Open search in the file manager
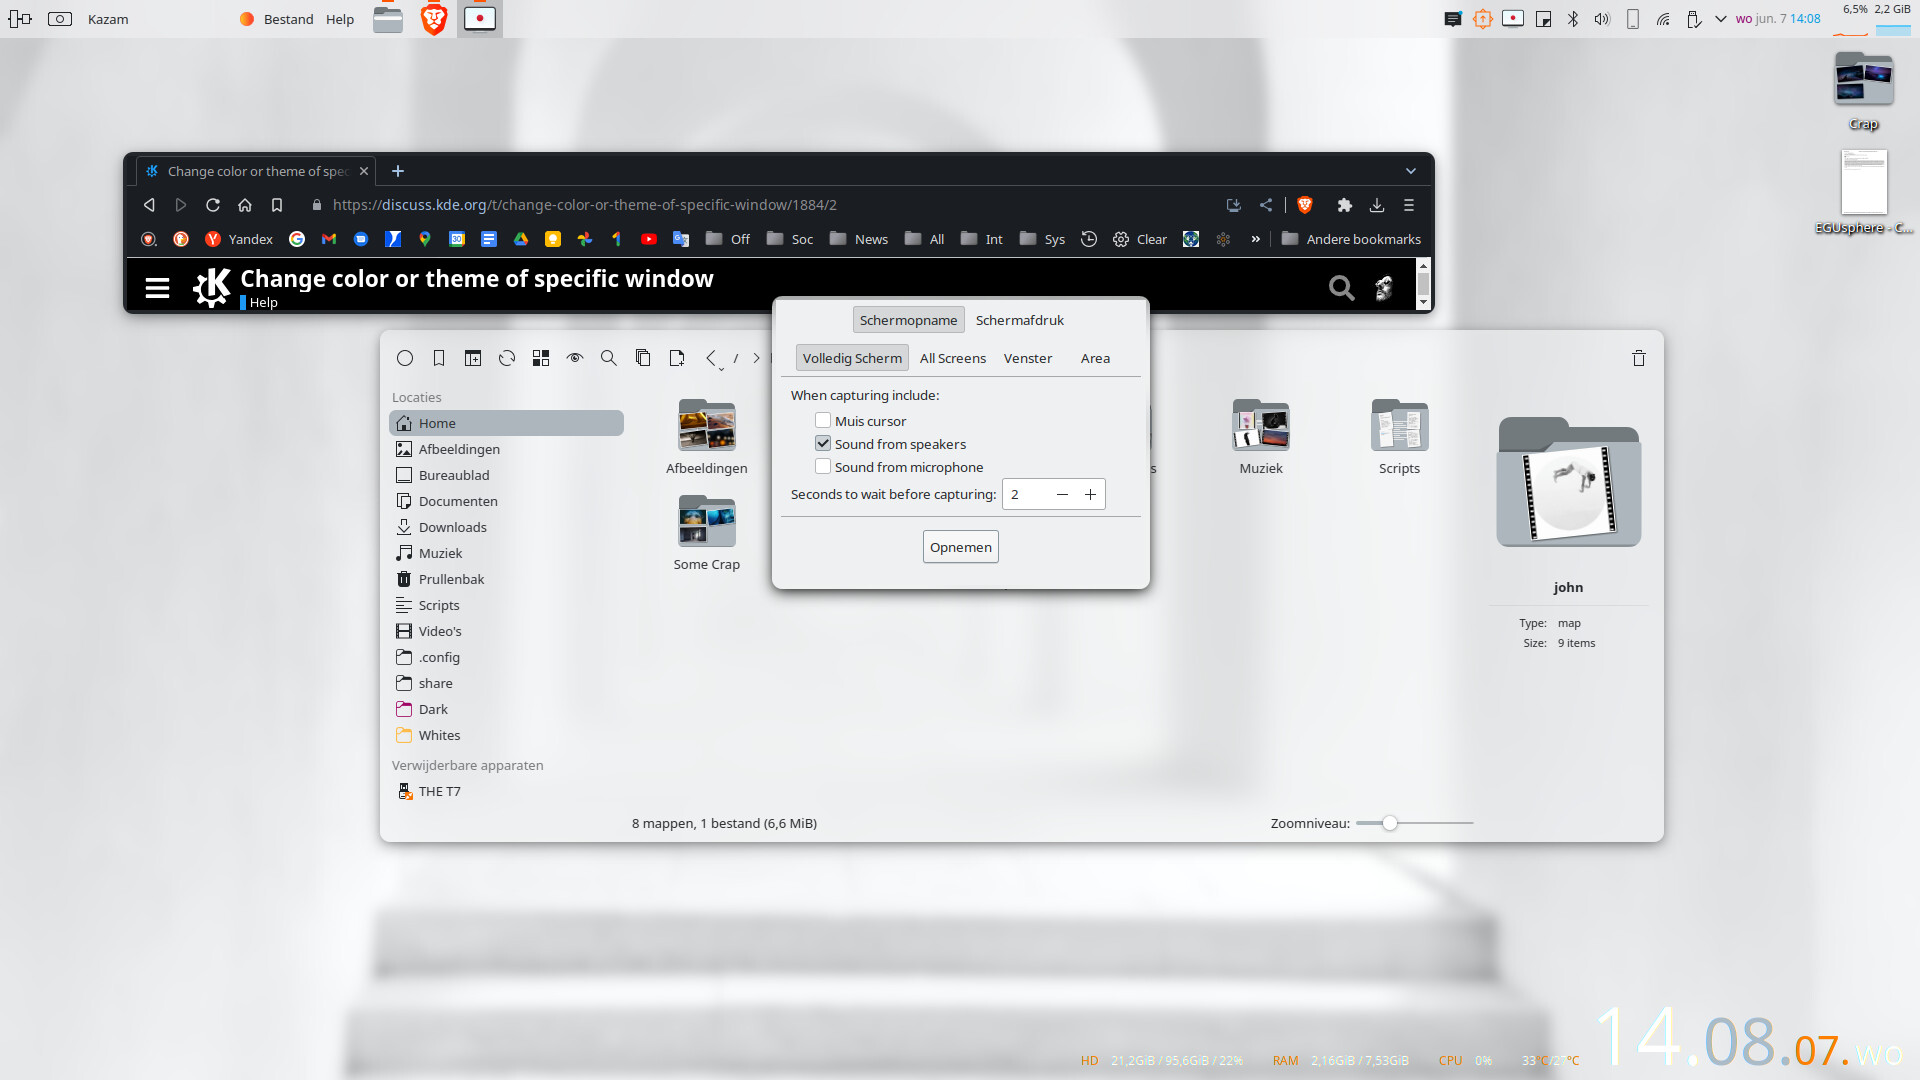Viewport: 1920px width, 1080px height. [x=609, y=358]
